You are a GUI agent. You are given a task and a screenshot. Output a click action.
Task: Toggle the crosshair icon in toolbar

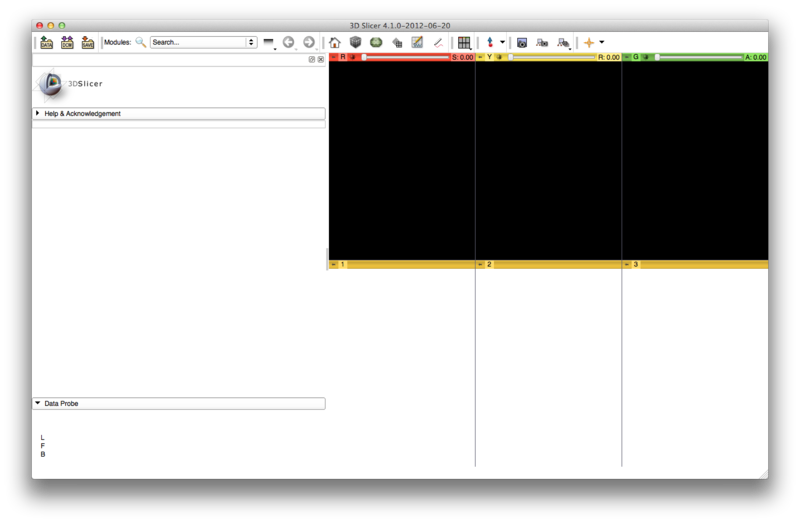[589, 43]
